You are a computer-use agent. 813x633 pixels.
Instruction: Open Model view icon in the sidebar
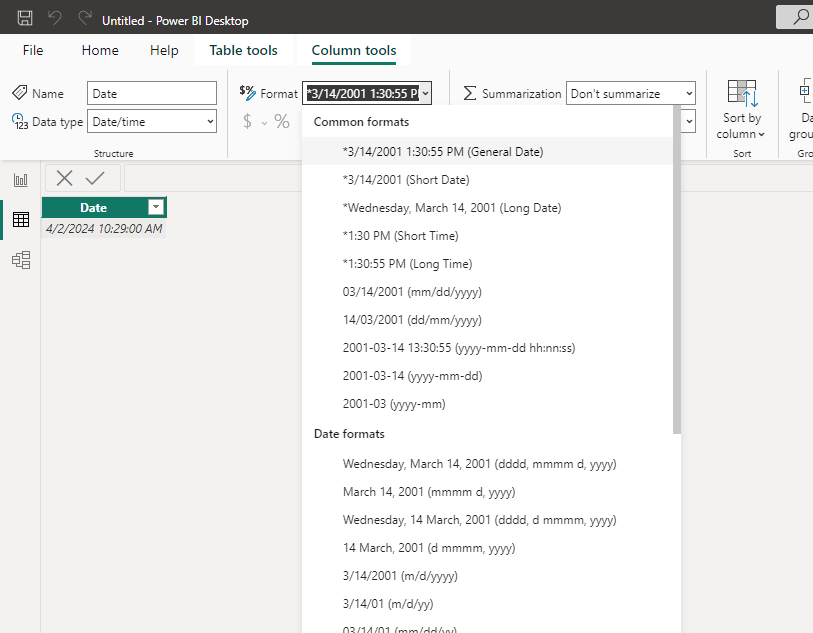click(21, 260)
